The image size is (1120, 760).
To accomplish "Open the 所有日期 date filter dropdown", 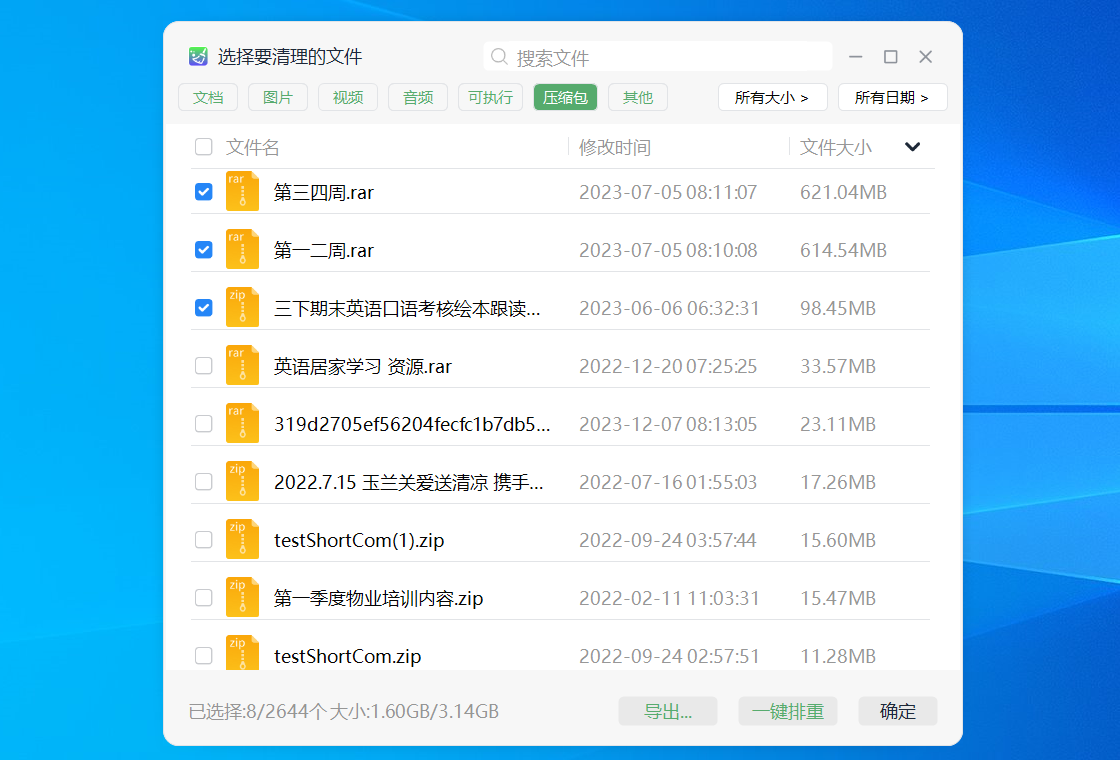I will tap(892, 97).
